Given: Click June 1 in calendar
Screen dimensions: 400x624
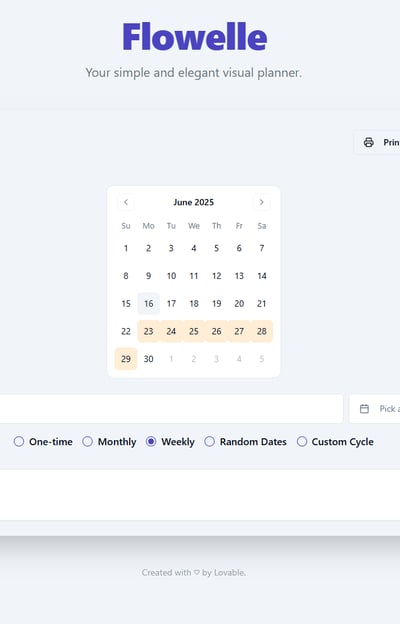Looking at the screenshot, I should 126,248.
